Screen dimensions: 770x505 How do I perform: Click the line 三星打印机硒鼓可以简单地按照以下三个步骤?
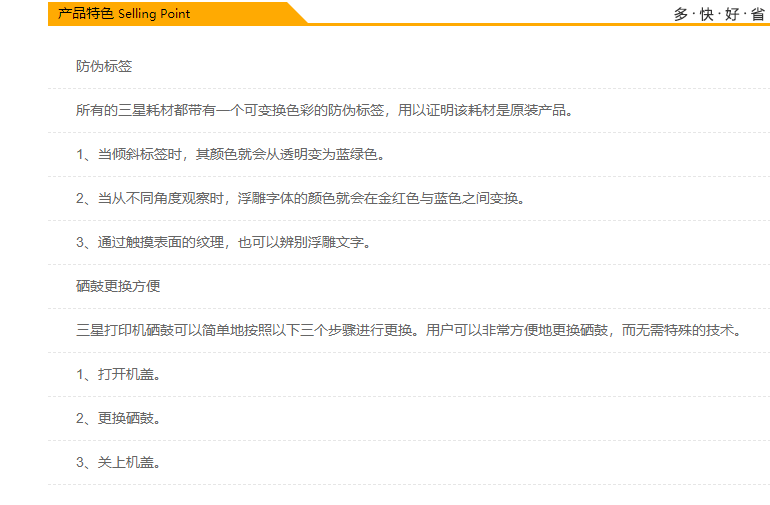409,330
